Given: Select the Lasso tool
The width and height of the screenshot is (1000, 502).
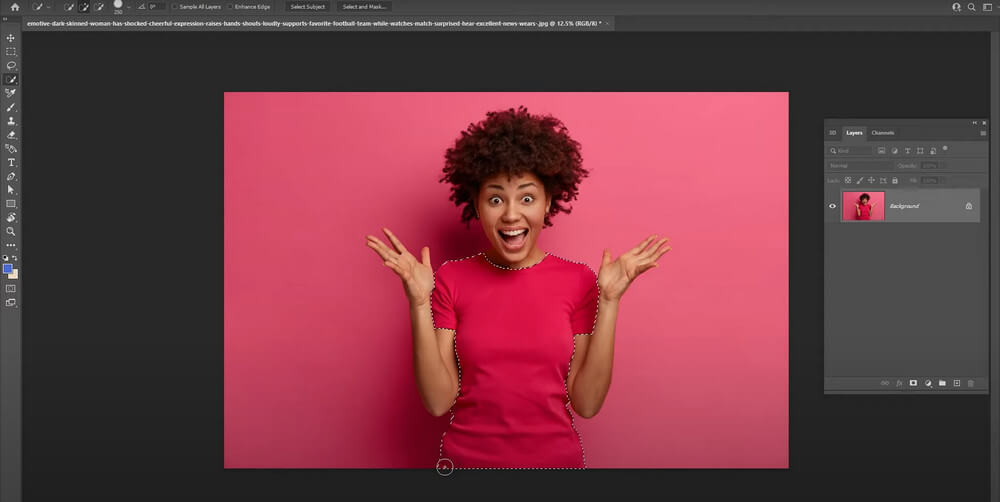Looking at the screenshot, I should 11,66.
